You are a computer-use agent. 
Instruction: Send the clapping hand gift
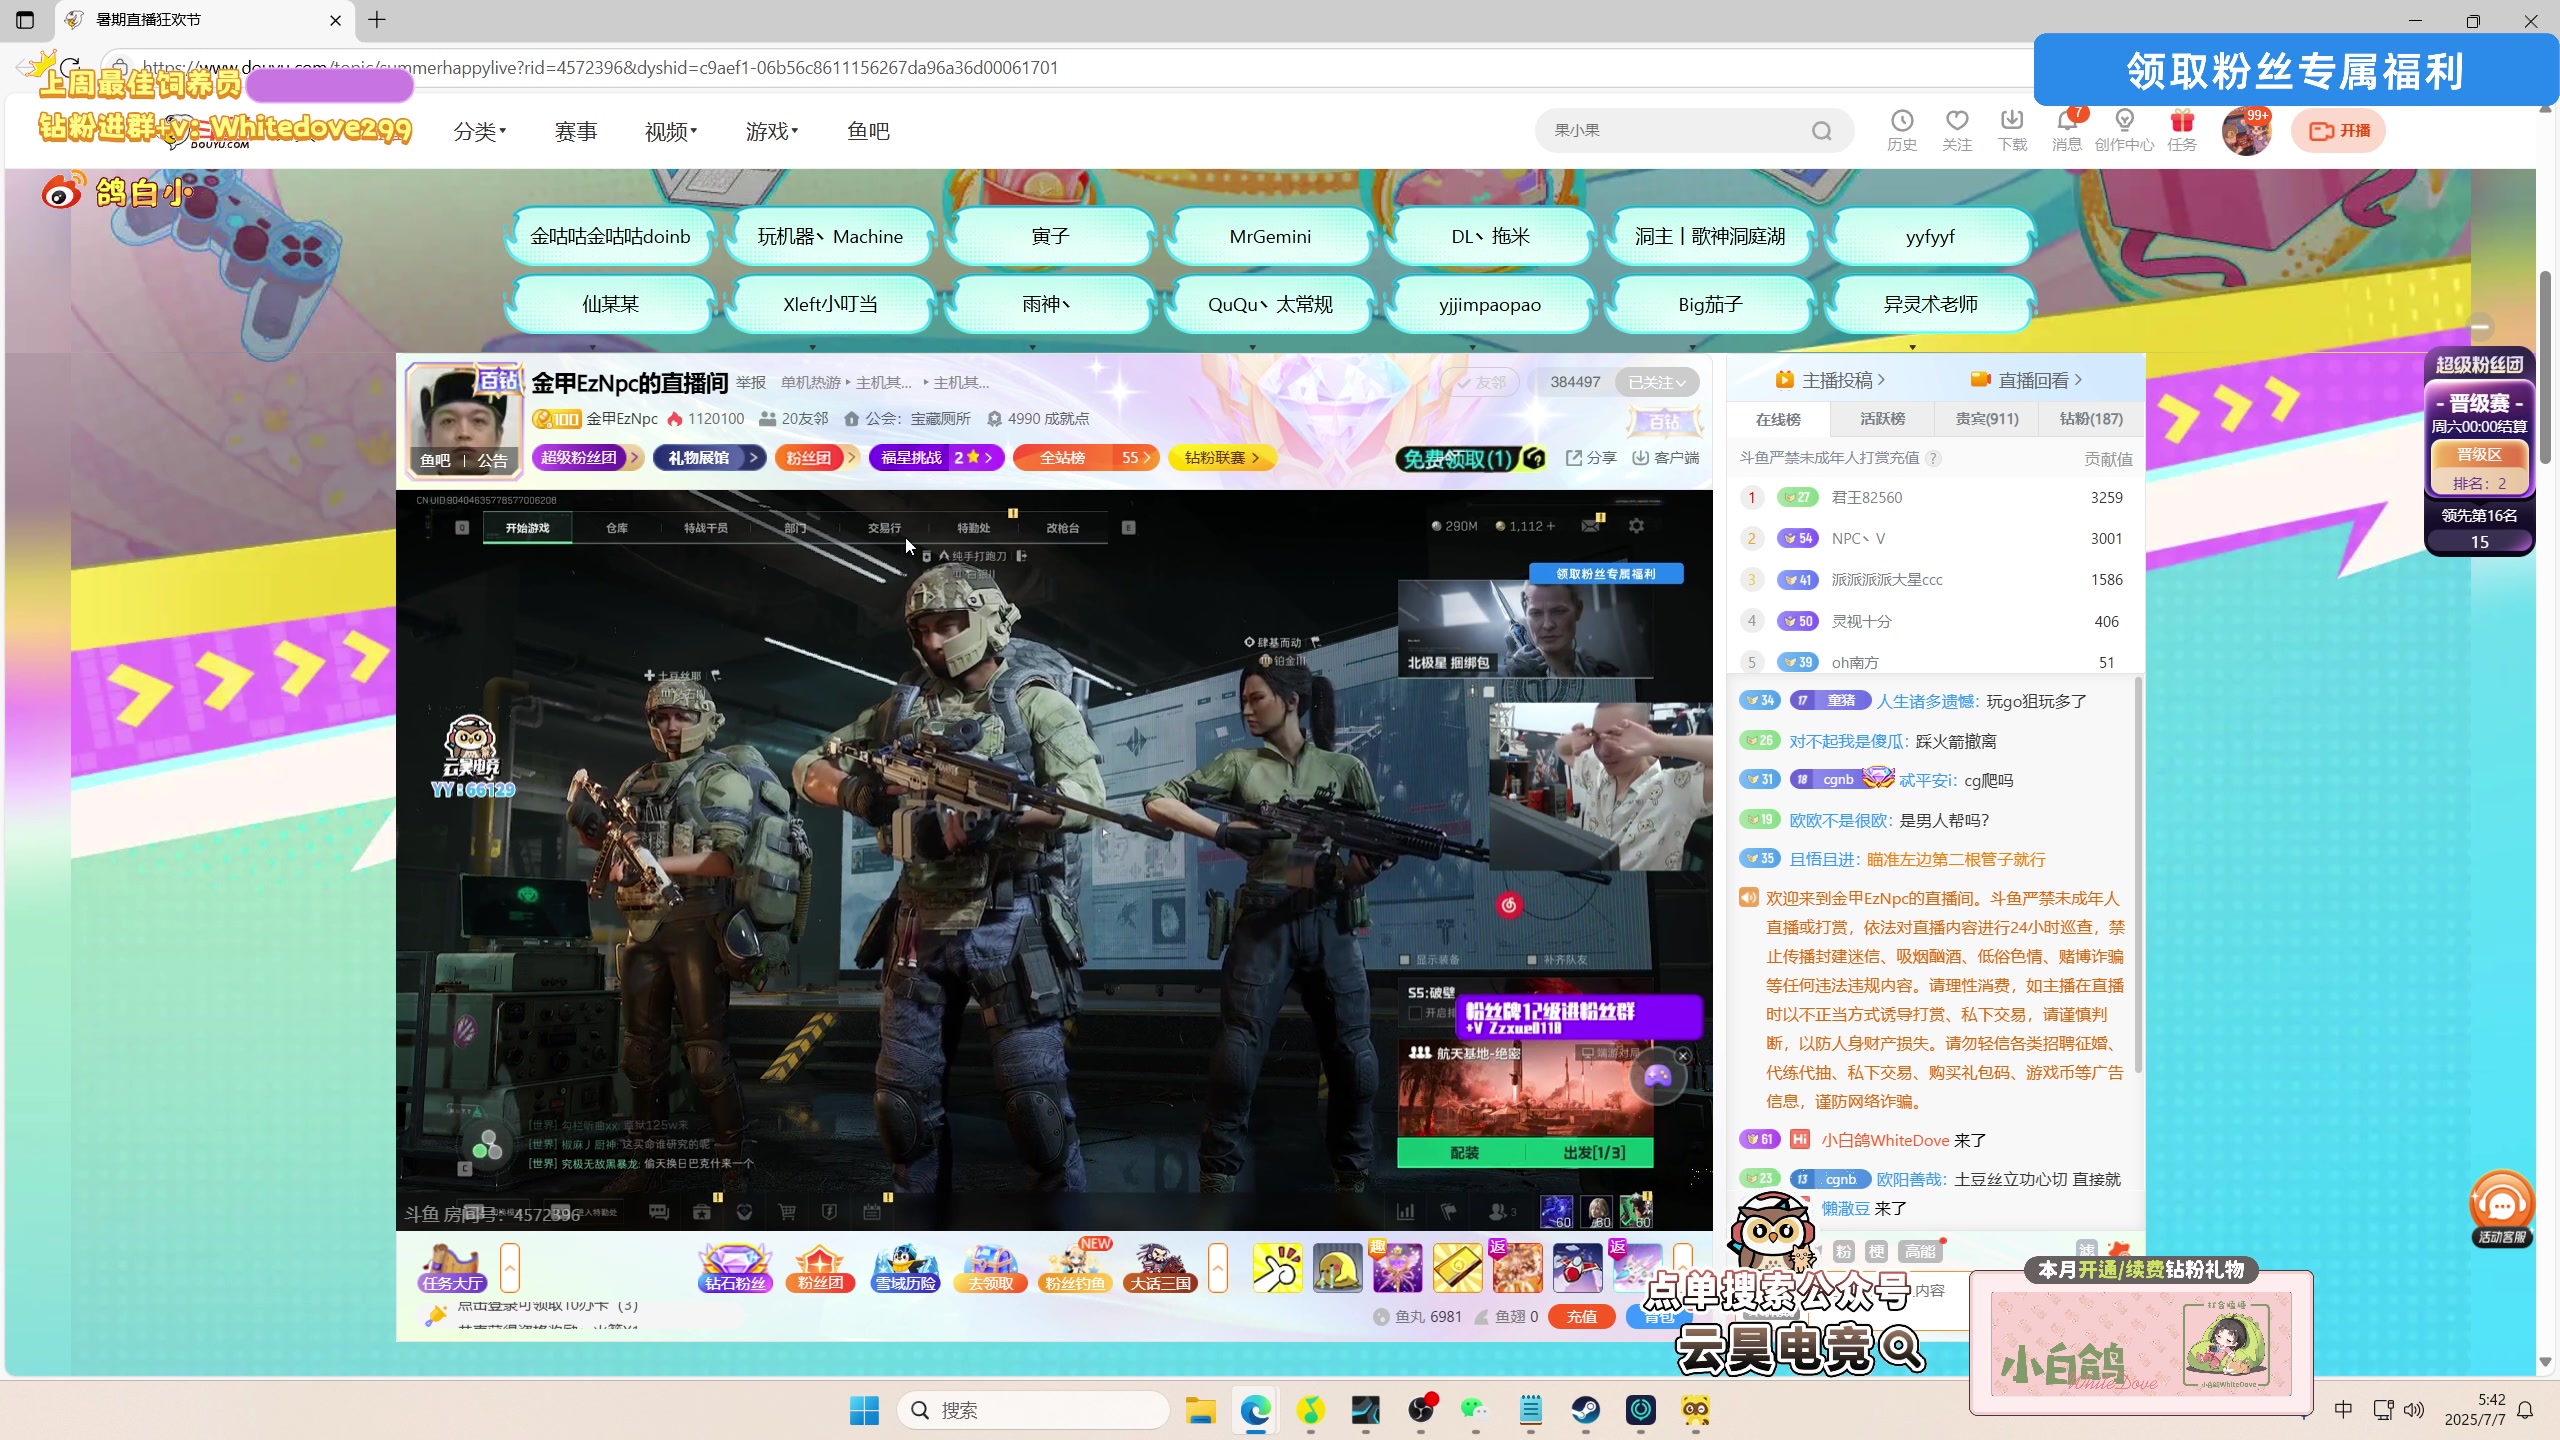[x=1277, y=1268]
